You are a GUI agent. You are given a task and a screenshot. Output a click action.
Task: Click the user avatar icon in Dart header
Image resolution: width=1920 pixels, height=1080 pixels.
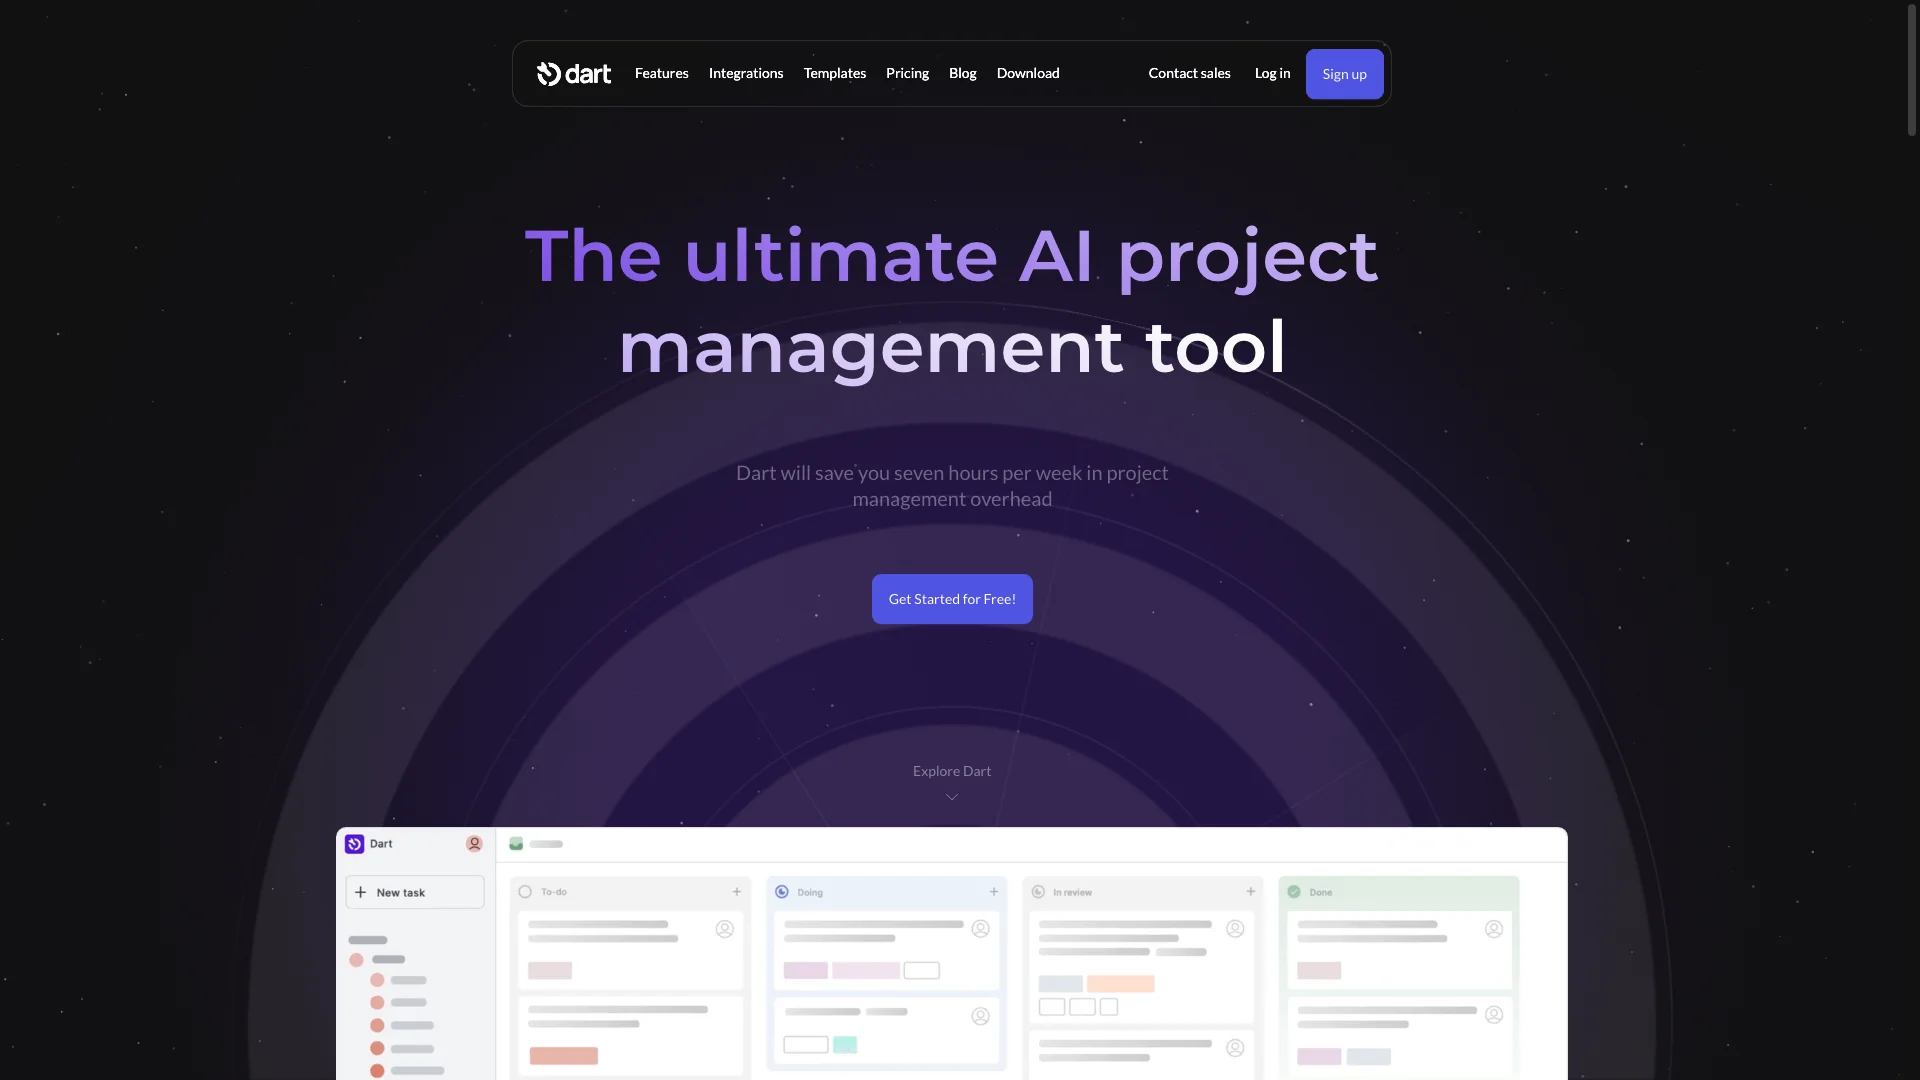pos(473,844)
